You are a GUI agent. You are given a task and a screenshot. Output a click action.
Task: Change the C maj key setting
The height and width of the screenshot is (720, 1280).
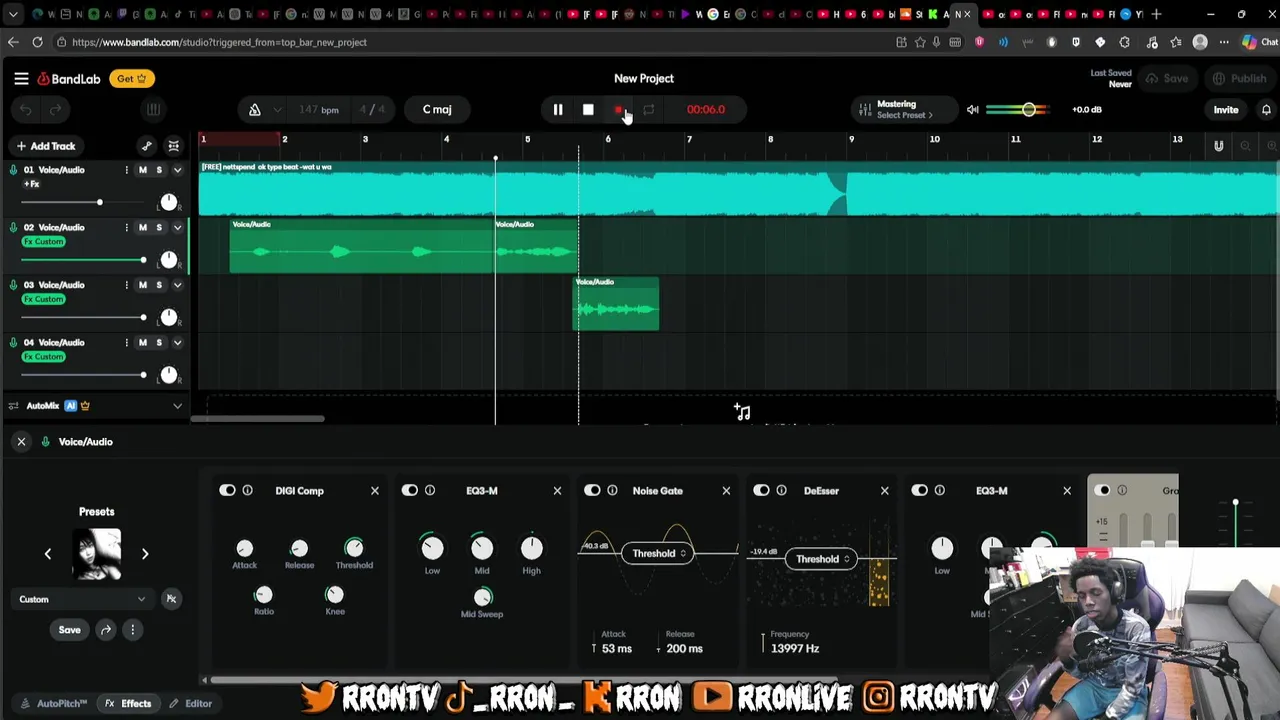point(437,110)
